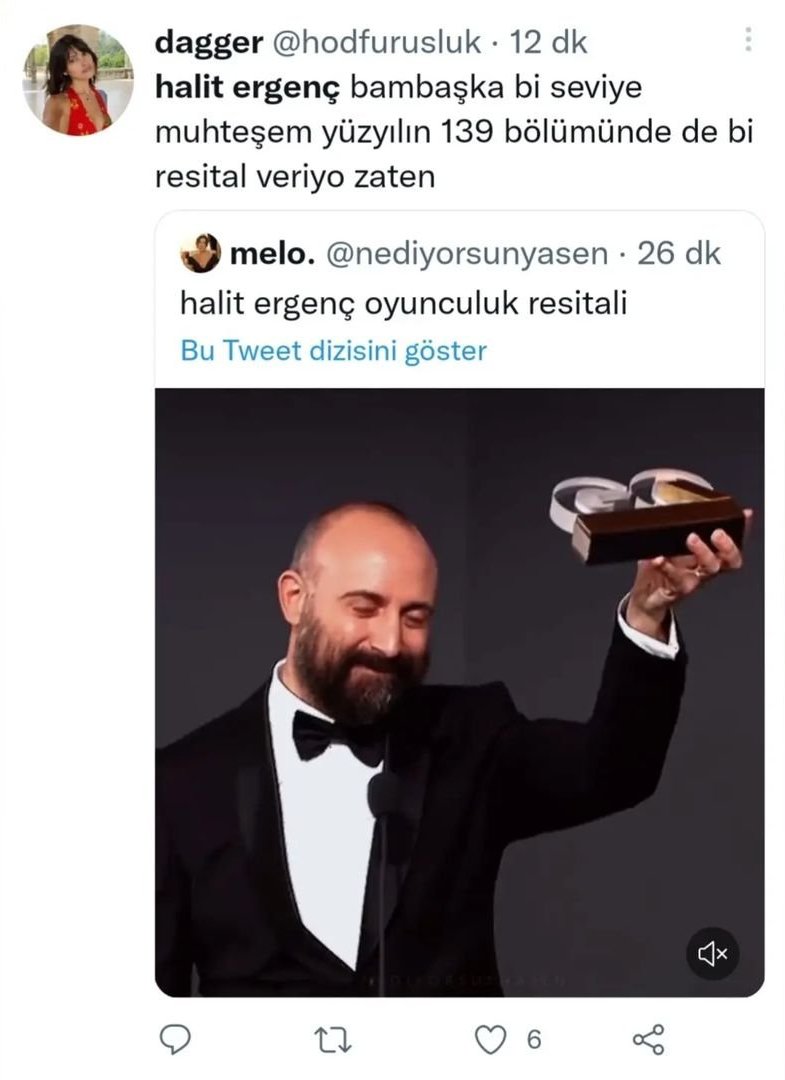This screenshot has height=1080, width=785.
Task: Click the Bu Tweet dizisini göster link
Action: pos(333,351)
